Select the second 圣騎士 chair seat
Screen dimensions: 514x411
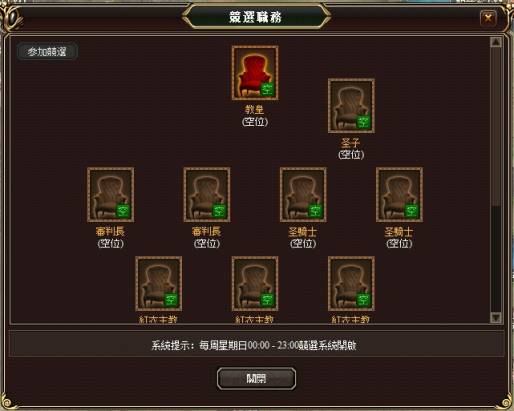(x=399, y=195)
